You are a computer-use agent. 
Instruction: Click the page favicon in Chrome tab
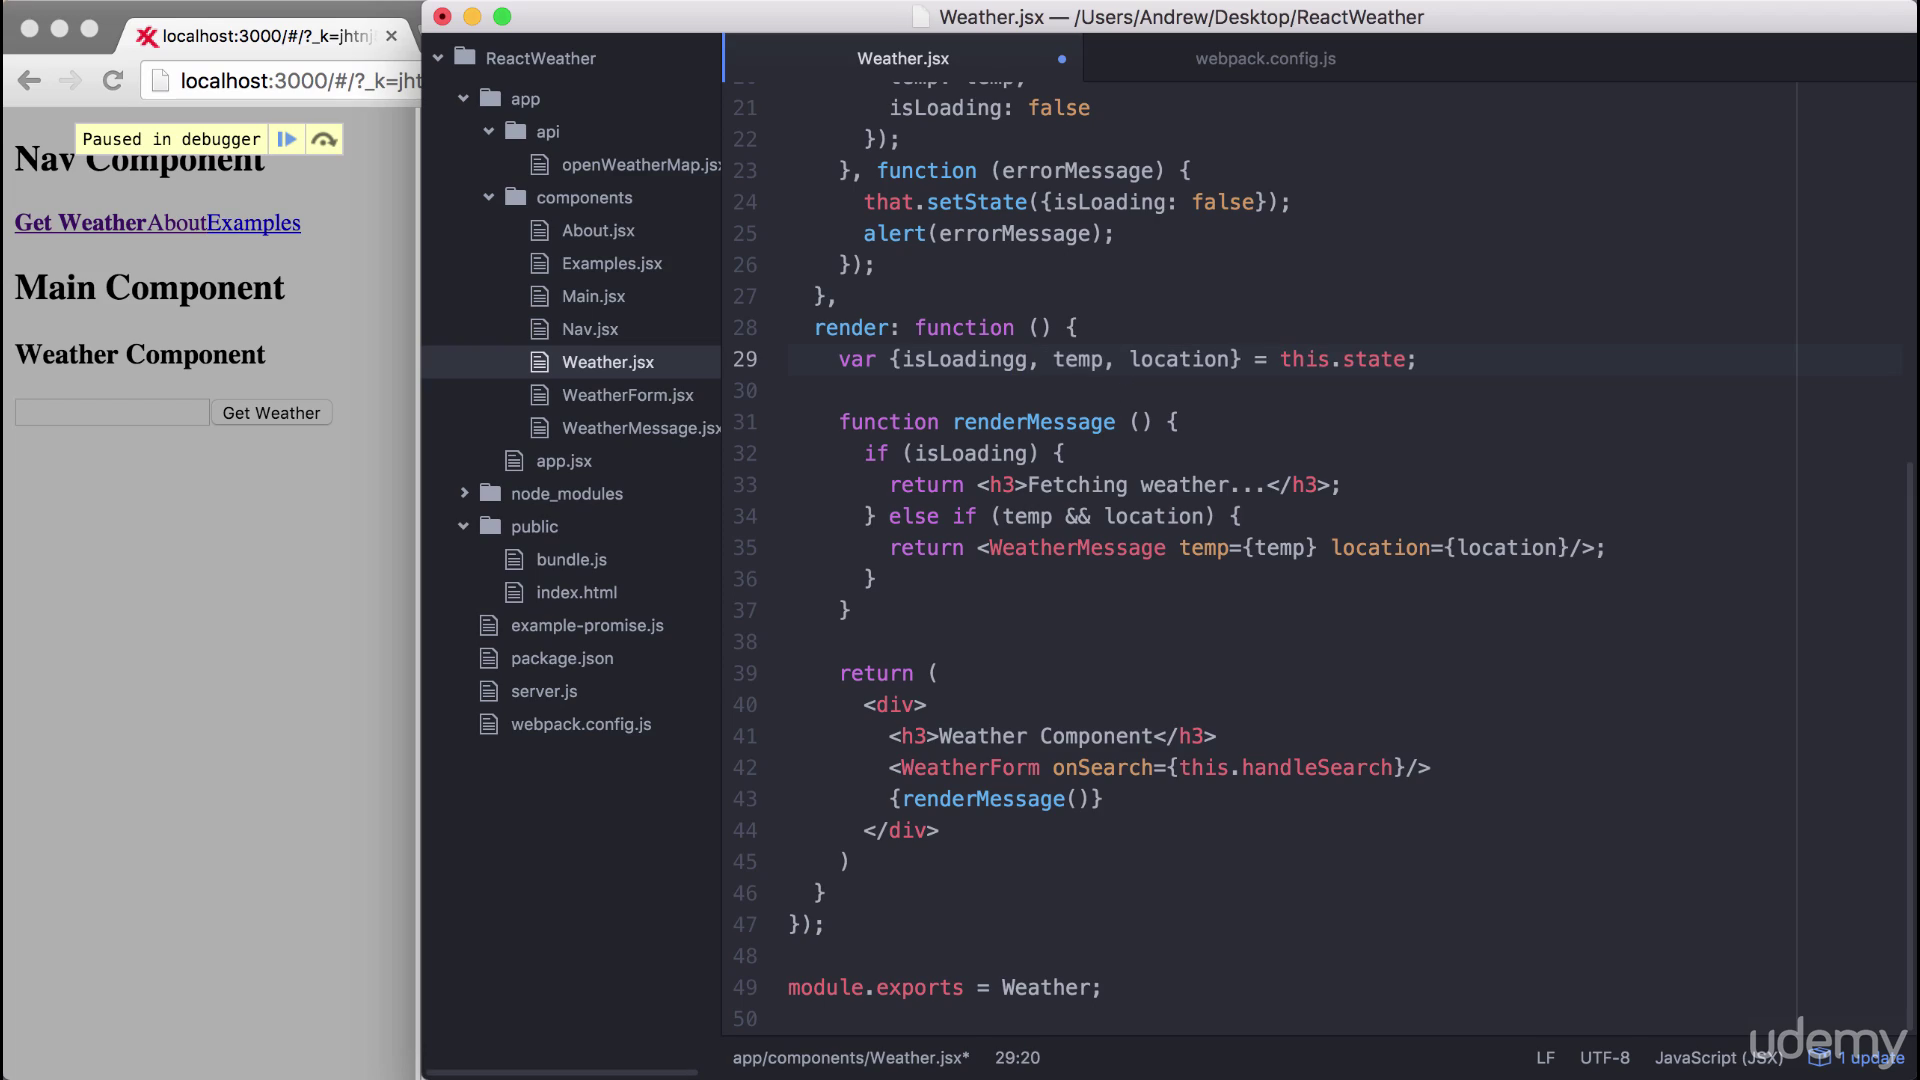pyautogui.click(x=147, y=37)
